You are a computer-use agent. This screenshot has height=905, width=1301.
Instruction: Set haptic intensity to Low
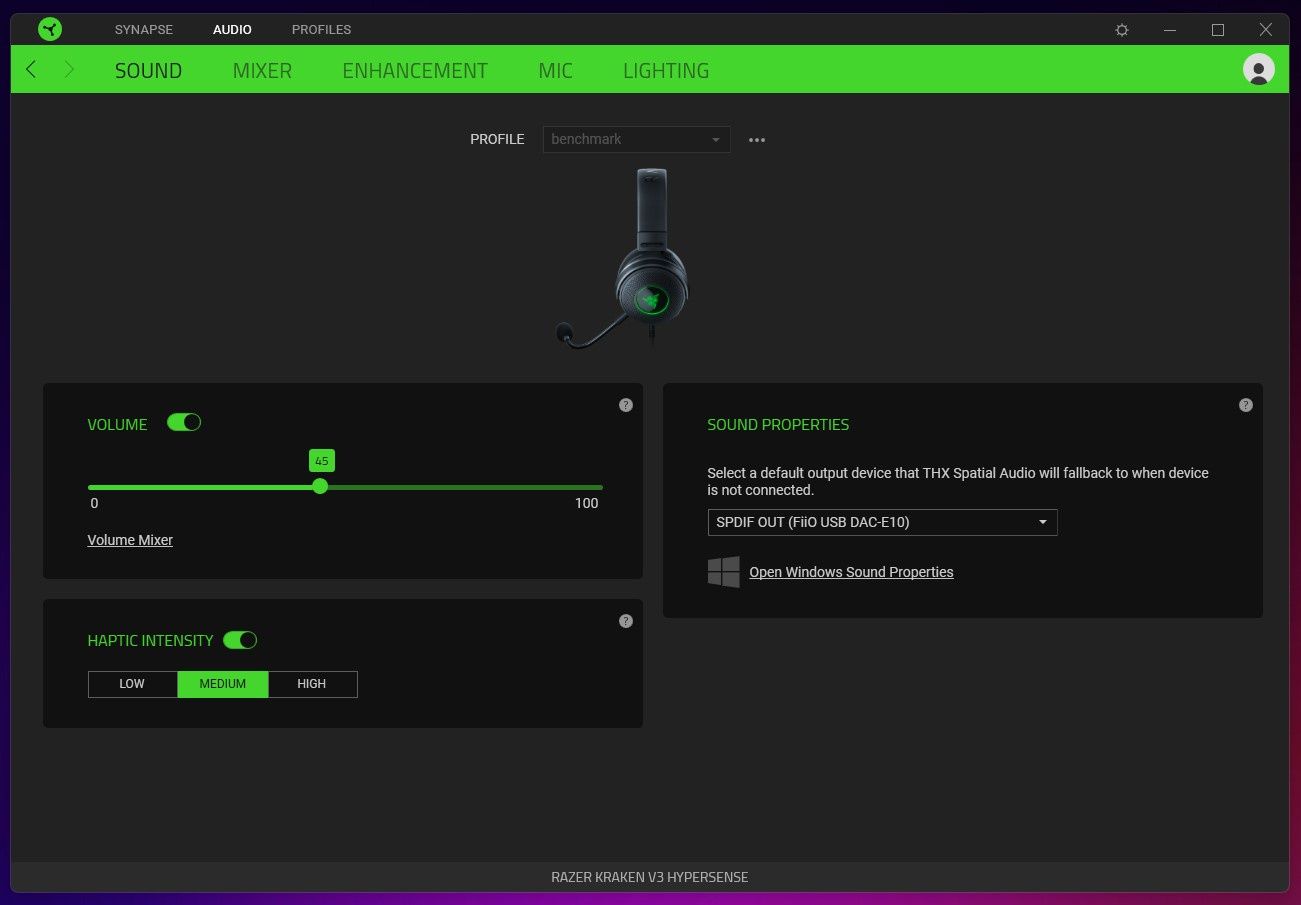tap(132, 684)
